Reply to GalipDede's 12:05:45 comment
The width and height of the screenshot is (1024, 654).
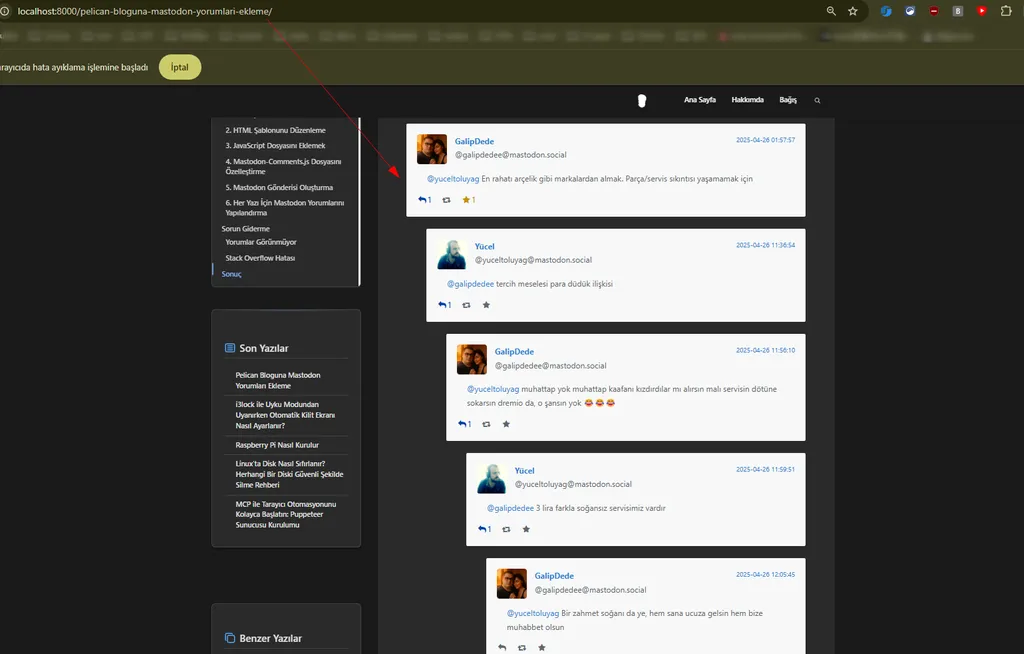point(502,647)
